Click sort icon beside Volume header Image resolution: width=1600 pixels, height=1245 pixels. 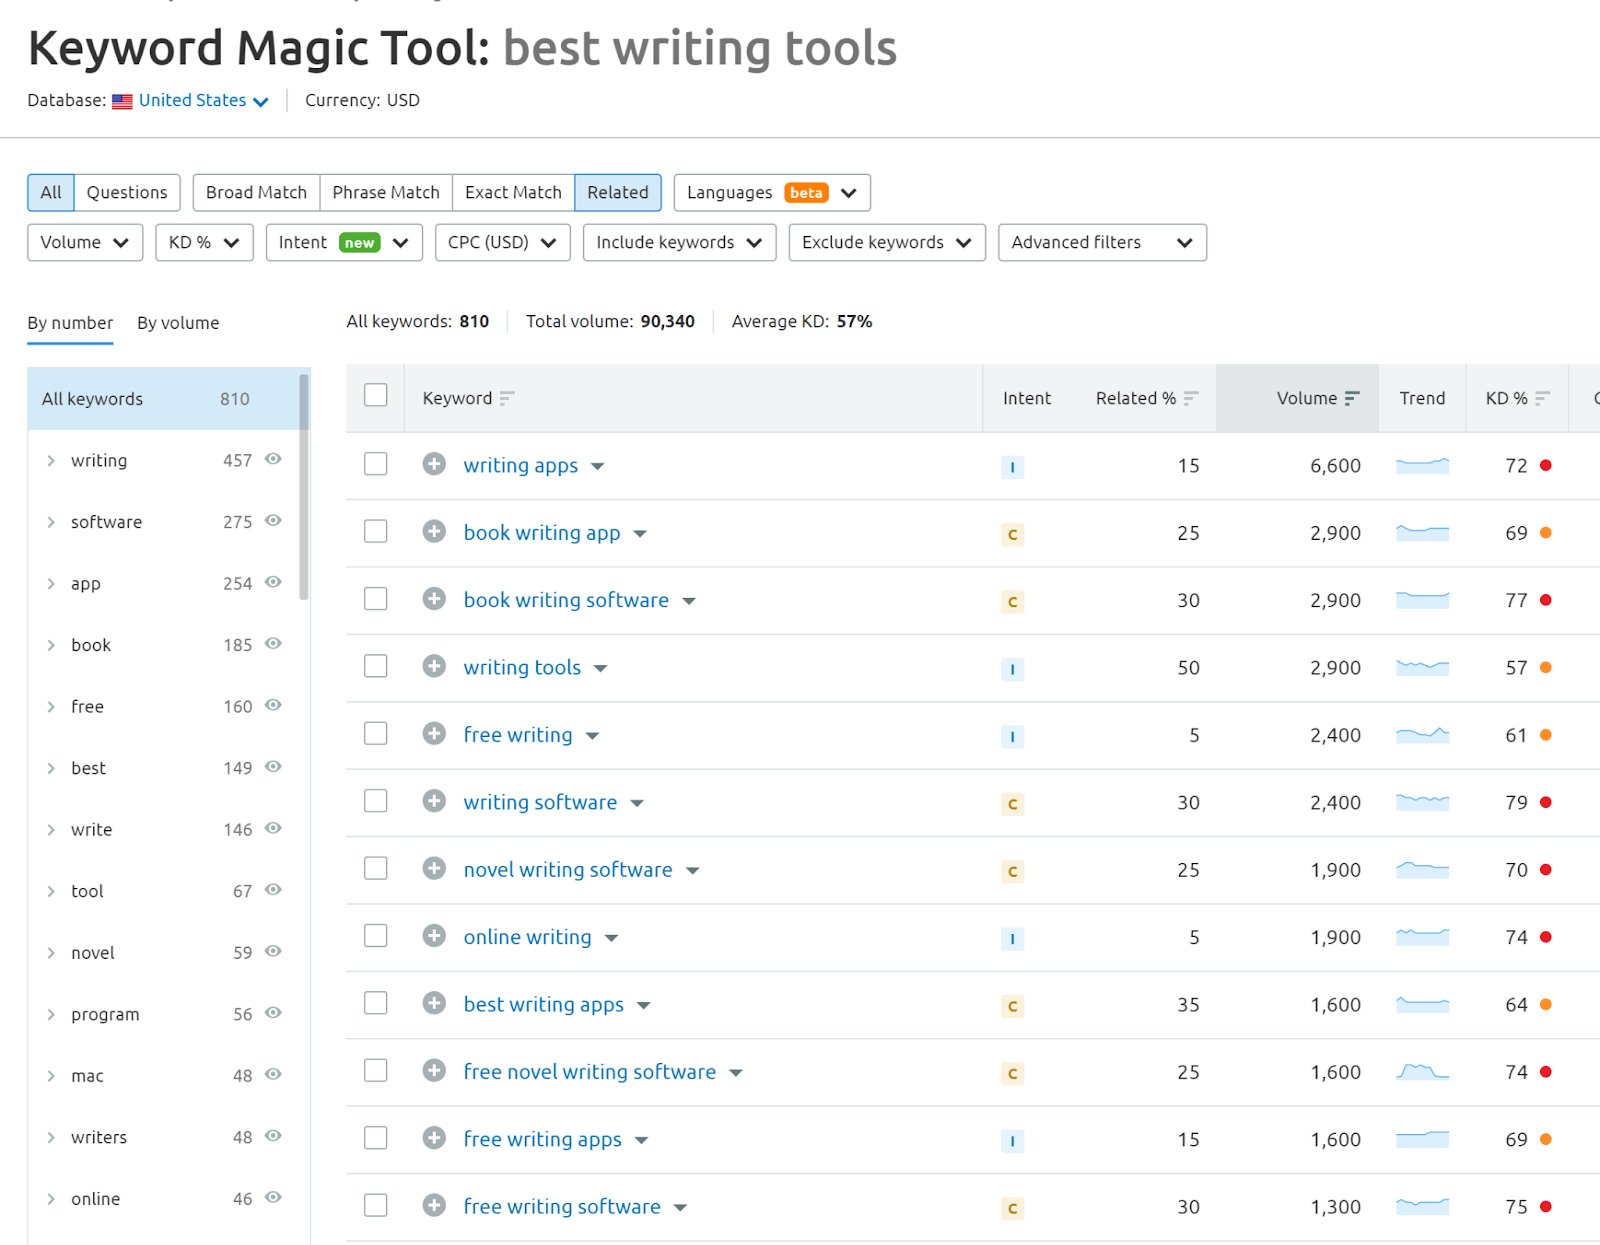tap(1352, 398)
